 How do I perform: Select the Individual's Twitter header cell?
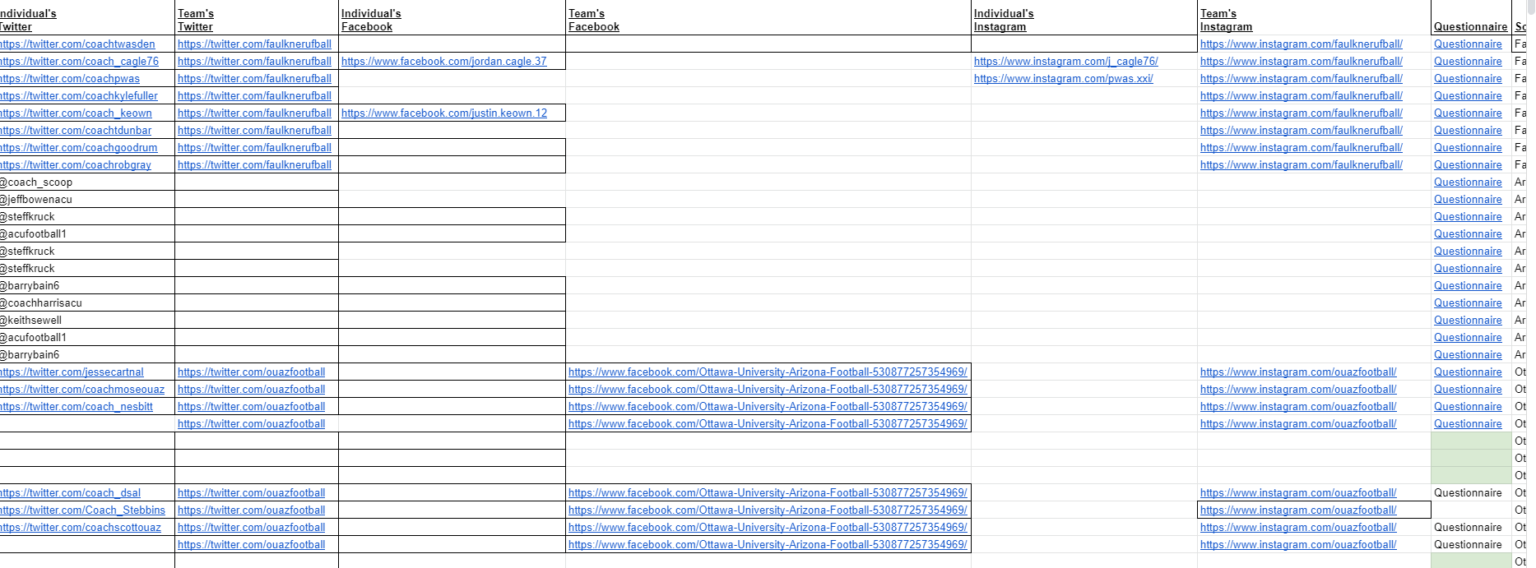pyautogui.click(x=87, y=20)
